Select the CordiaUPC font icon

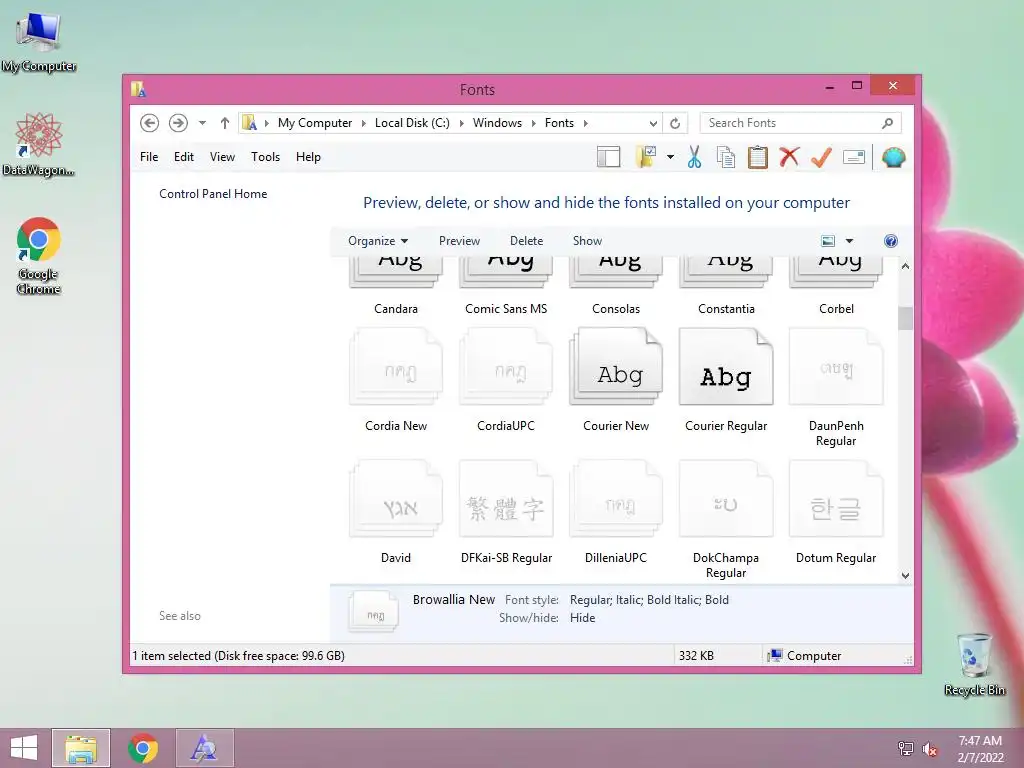tap(506, 367)
